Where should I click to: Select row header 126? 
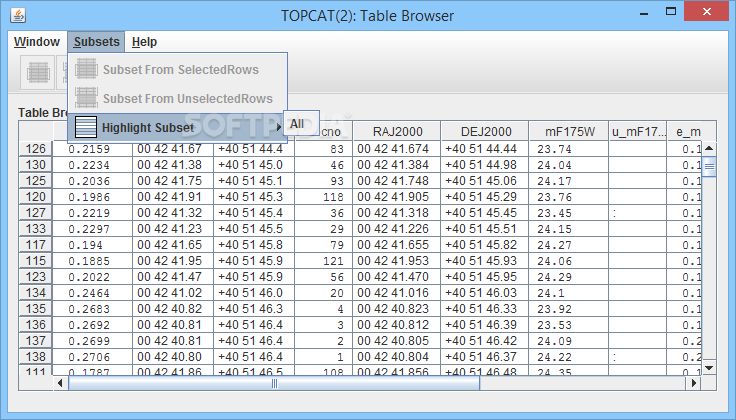click(36, 149)
